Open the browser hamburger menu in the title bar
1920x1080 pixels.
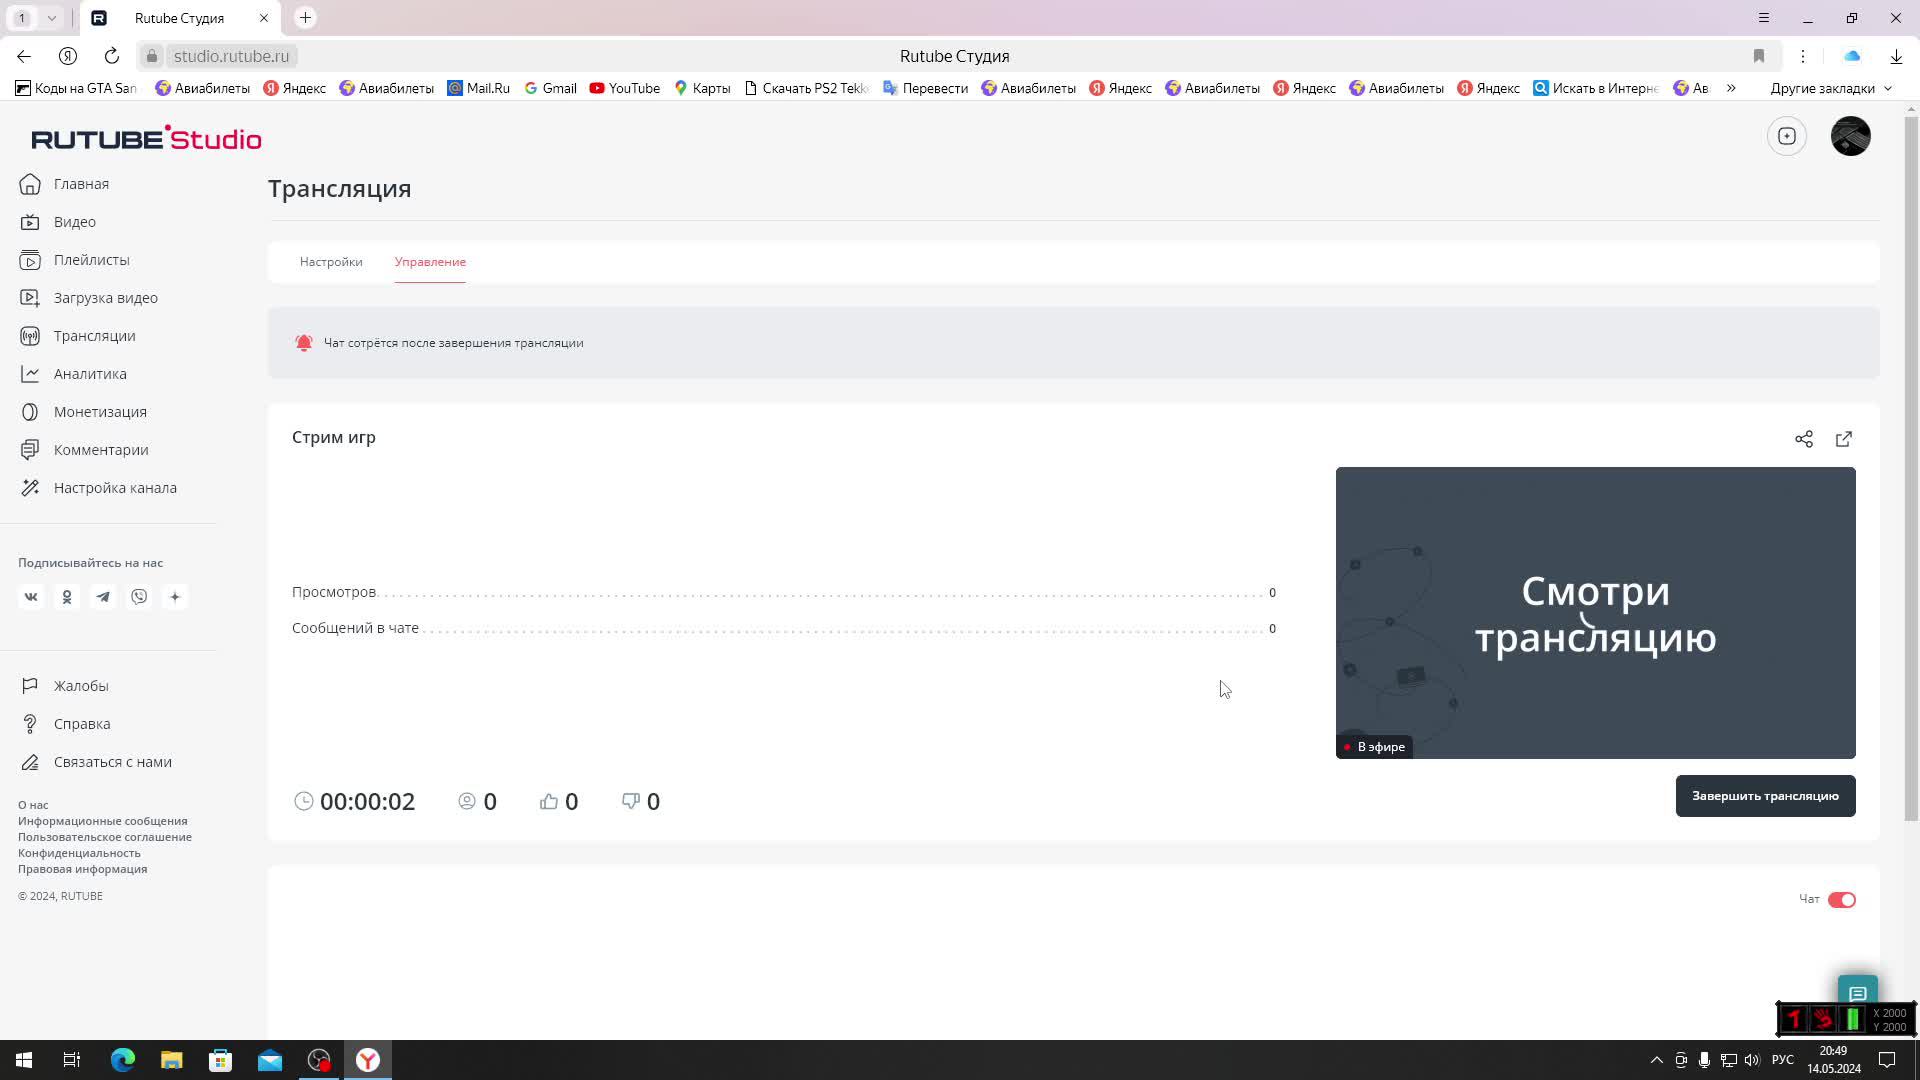1764,18
